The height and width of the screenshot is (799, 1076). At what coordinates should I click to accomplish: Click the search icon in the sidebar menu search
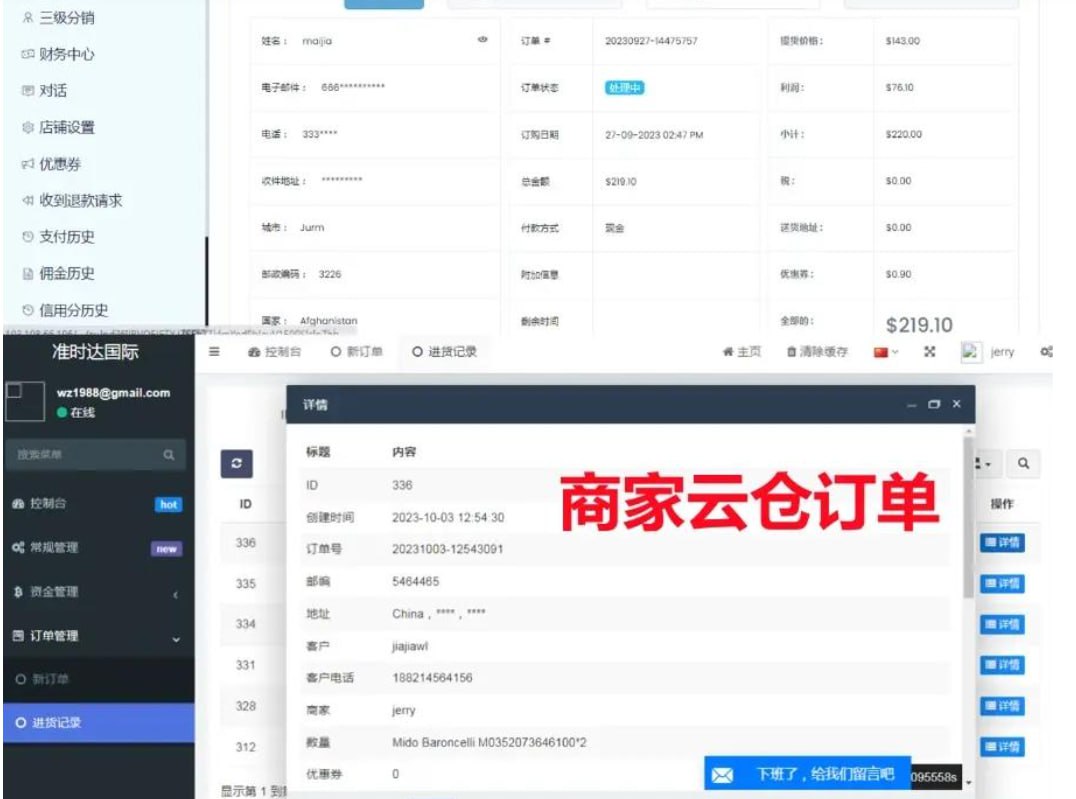[169, 455]
